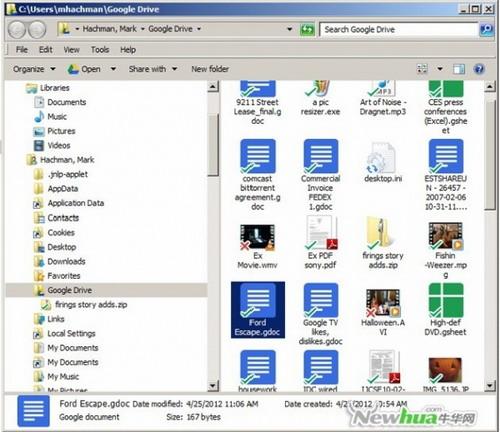Expand the breadcrumb arrow after Hachman, Mark
Viewport: 500px width, 432px height.
click(143, 29)
